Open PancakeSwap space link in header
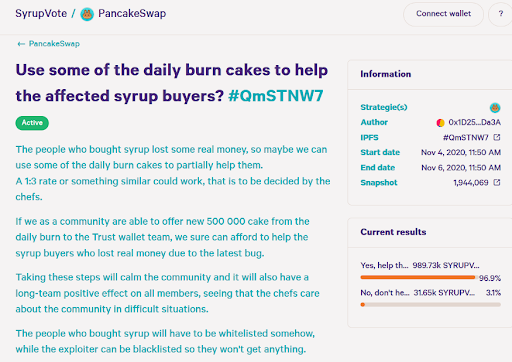Viewport: 512px width, 362px height. click(132, 13)
